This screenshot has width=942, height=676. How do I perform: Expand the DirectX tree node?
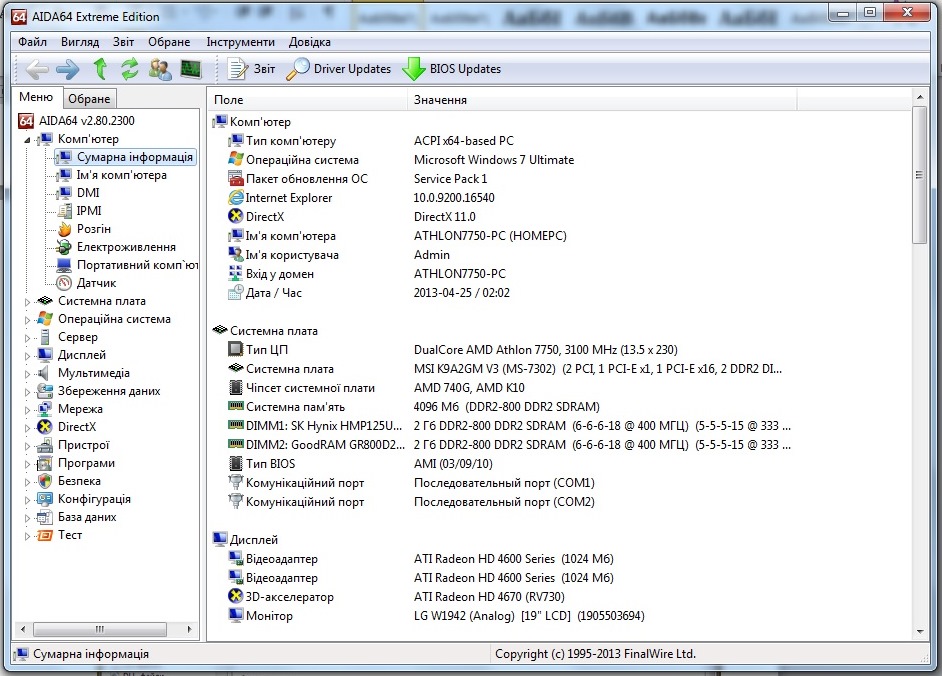[x=27, y=428]
